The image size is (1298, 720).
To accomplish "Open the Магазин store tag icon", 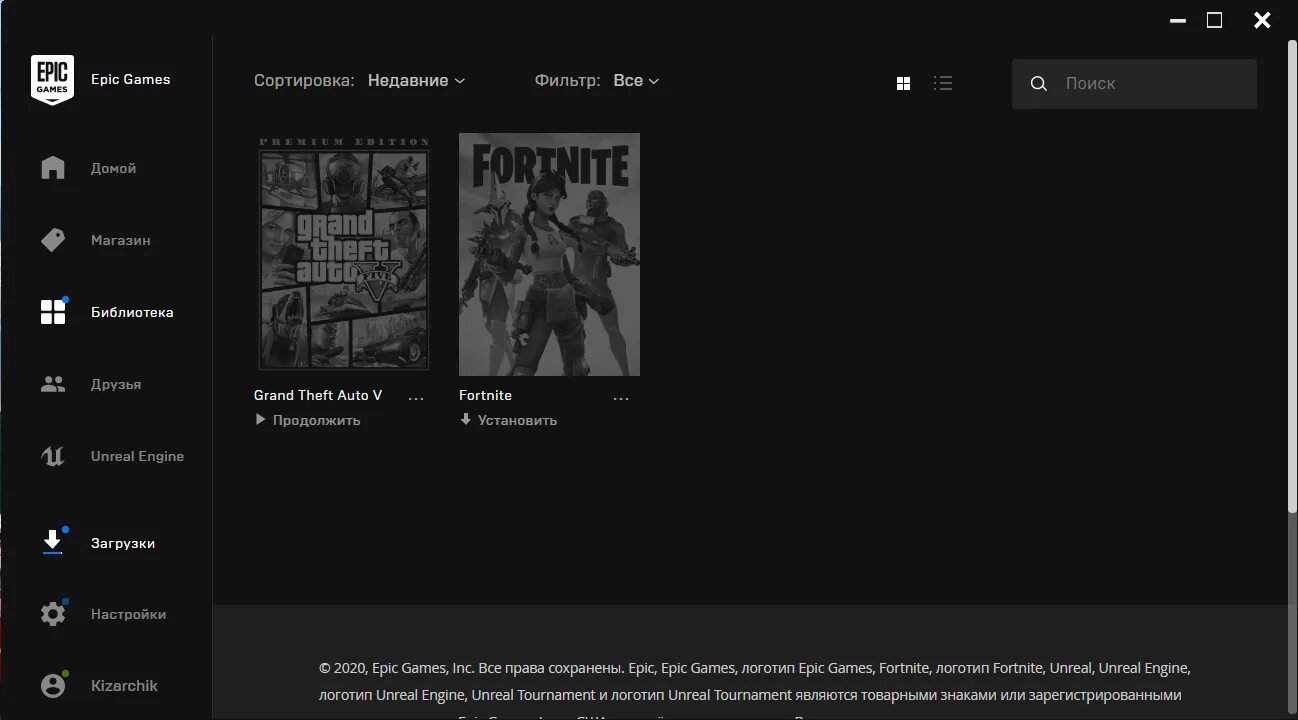I will tap(53, 240).
